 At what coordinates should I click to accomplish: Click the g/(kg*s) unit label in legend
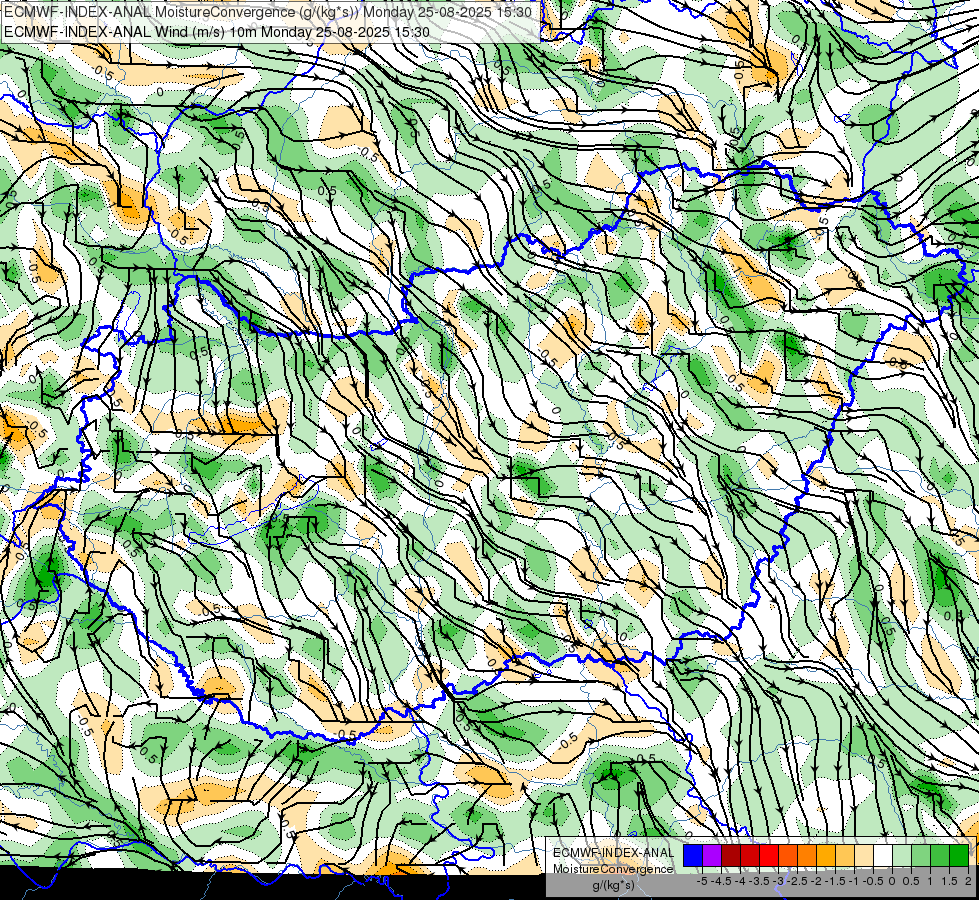613,885
